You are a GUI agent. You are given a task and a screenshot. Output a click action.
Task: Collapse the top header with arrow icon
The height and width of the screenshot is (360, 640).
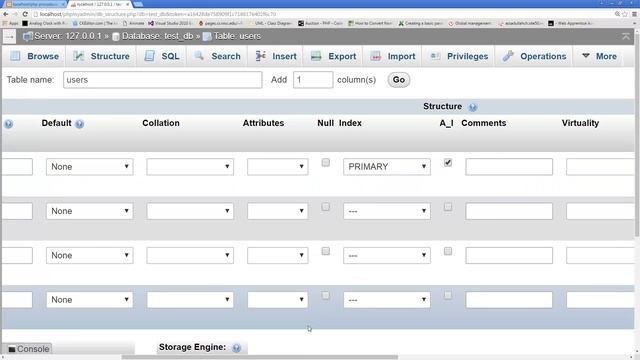[626, 36]
